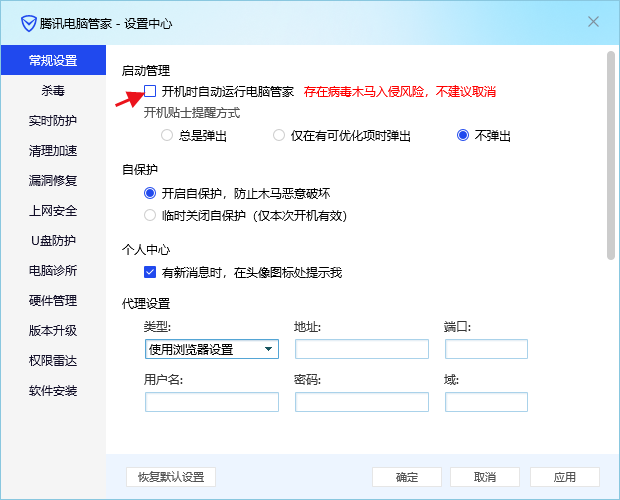
Task: Focus the 密码 input field
Action: click(362, 402)
